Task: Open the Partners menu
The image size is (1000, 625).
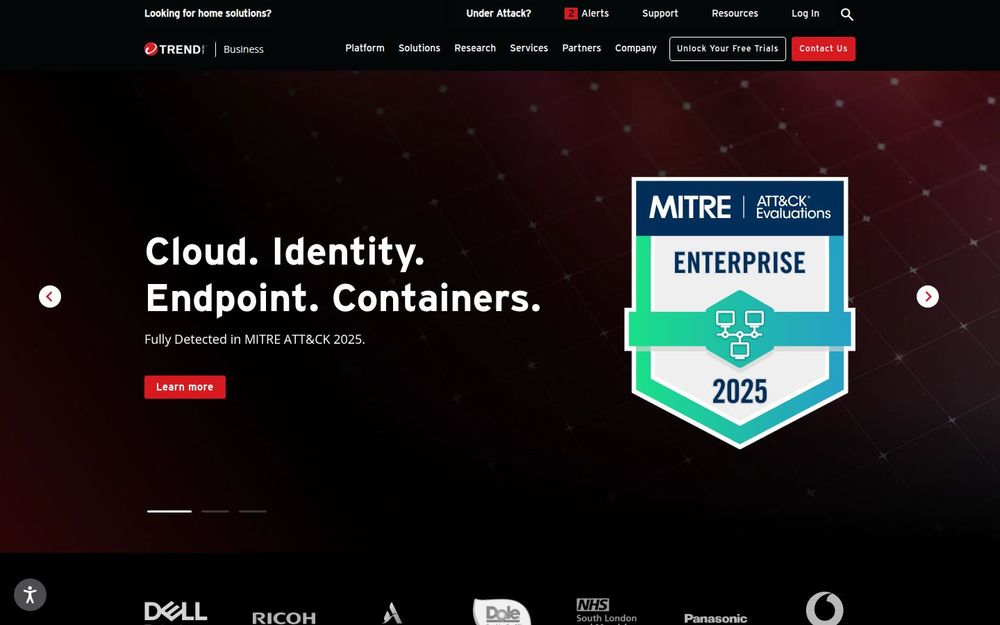Action: click(x=581, y=48)
